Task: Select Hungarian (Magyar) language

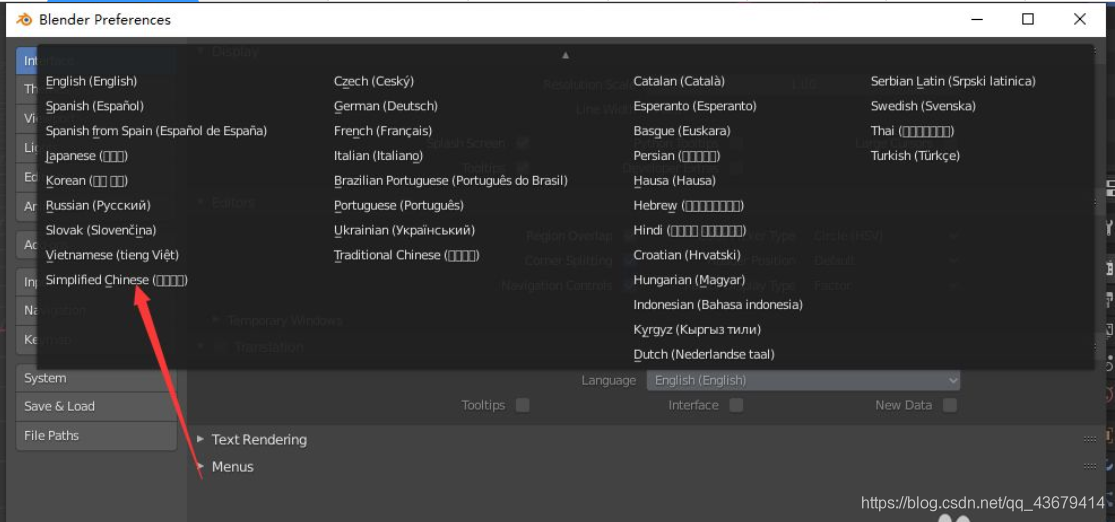Action: point(690,280)
